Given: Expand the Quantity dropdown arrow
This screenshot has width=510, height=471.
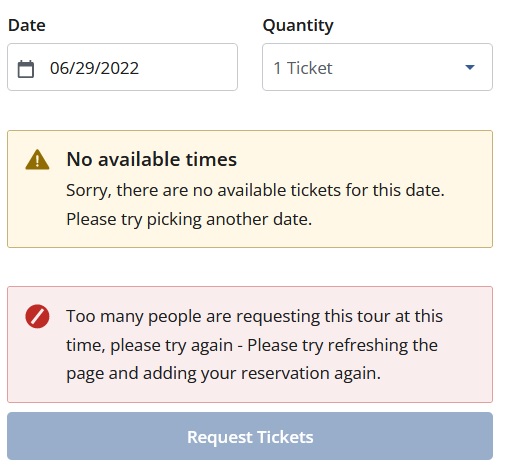Looking at the screenshot, I should point(470,67).
